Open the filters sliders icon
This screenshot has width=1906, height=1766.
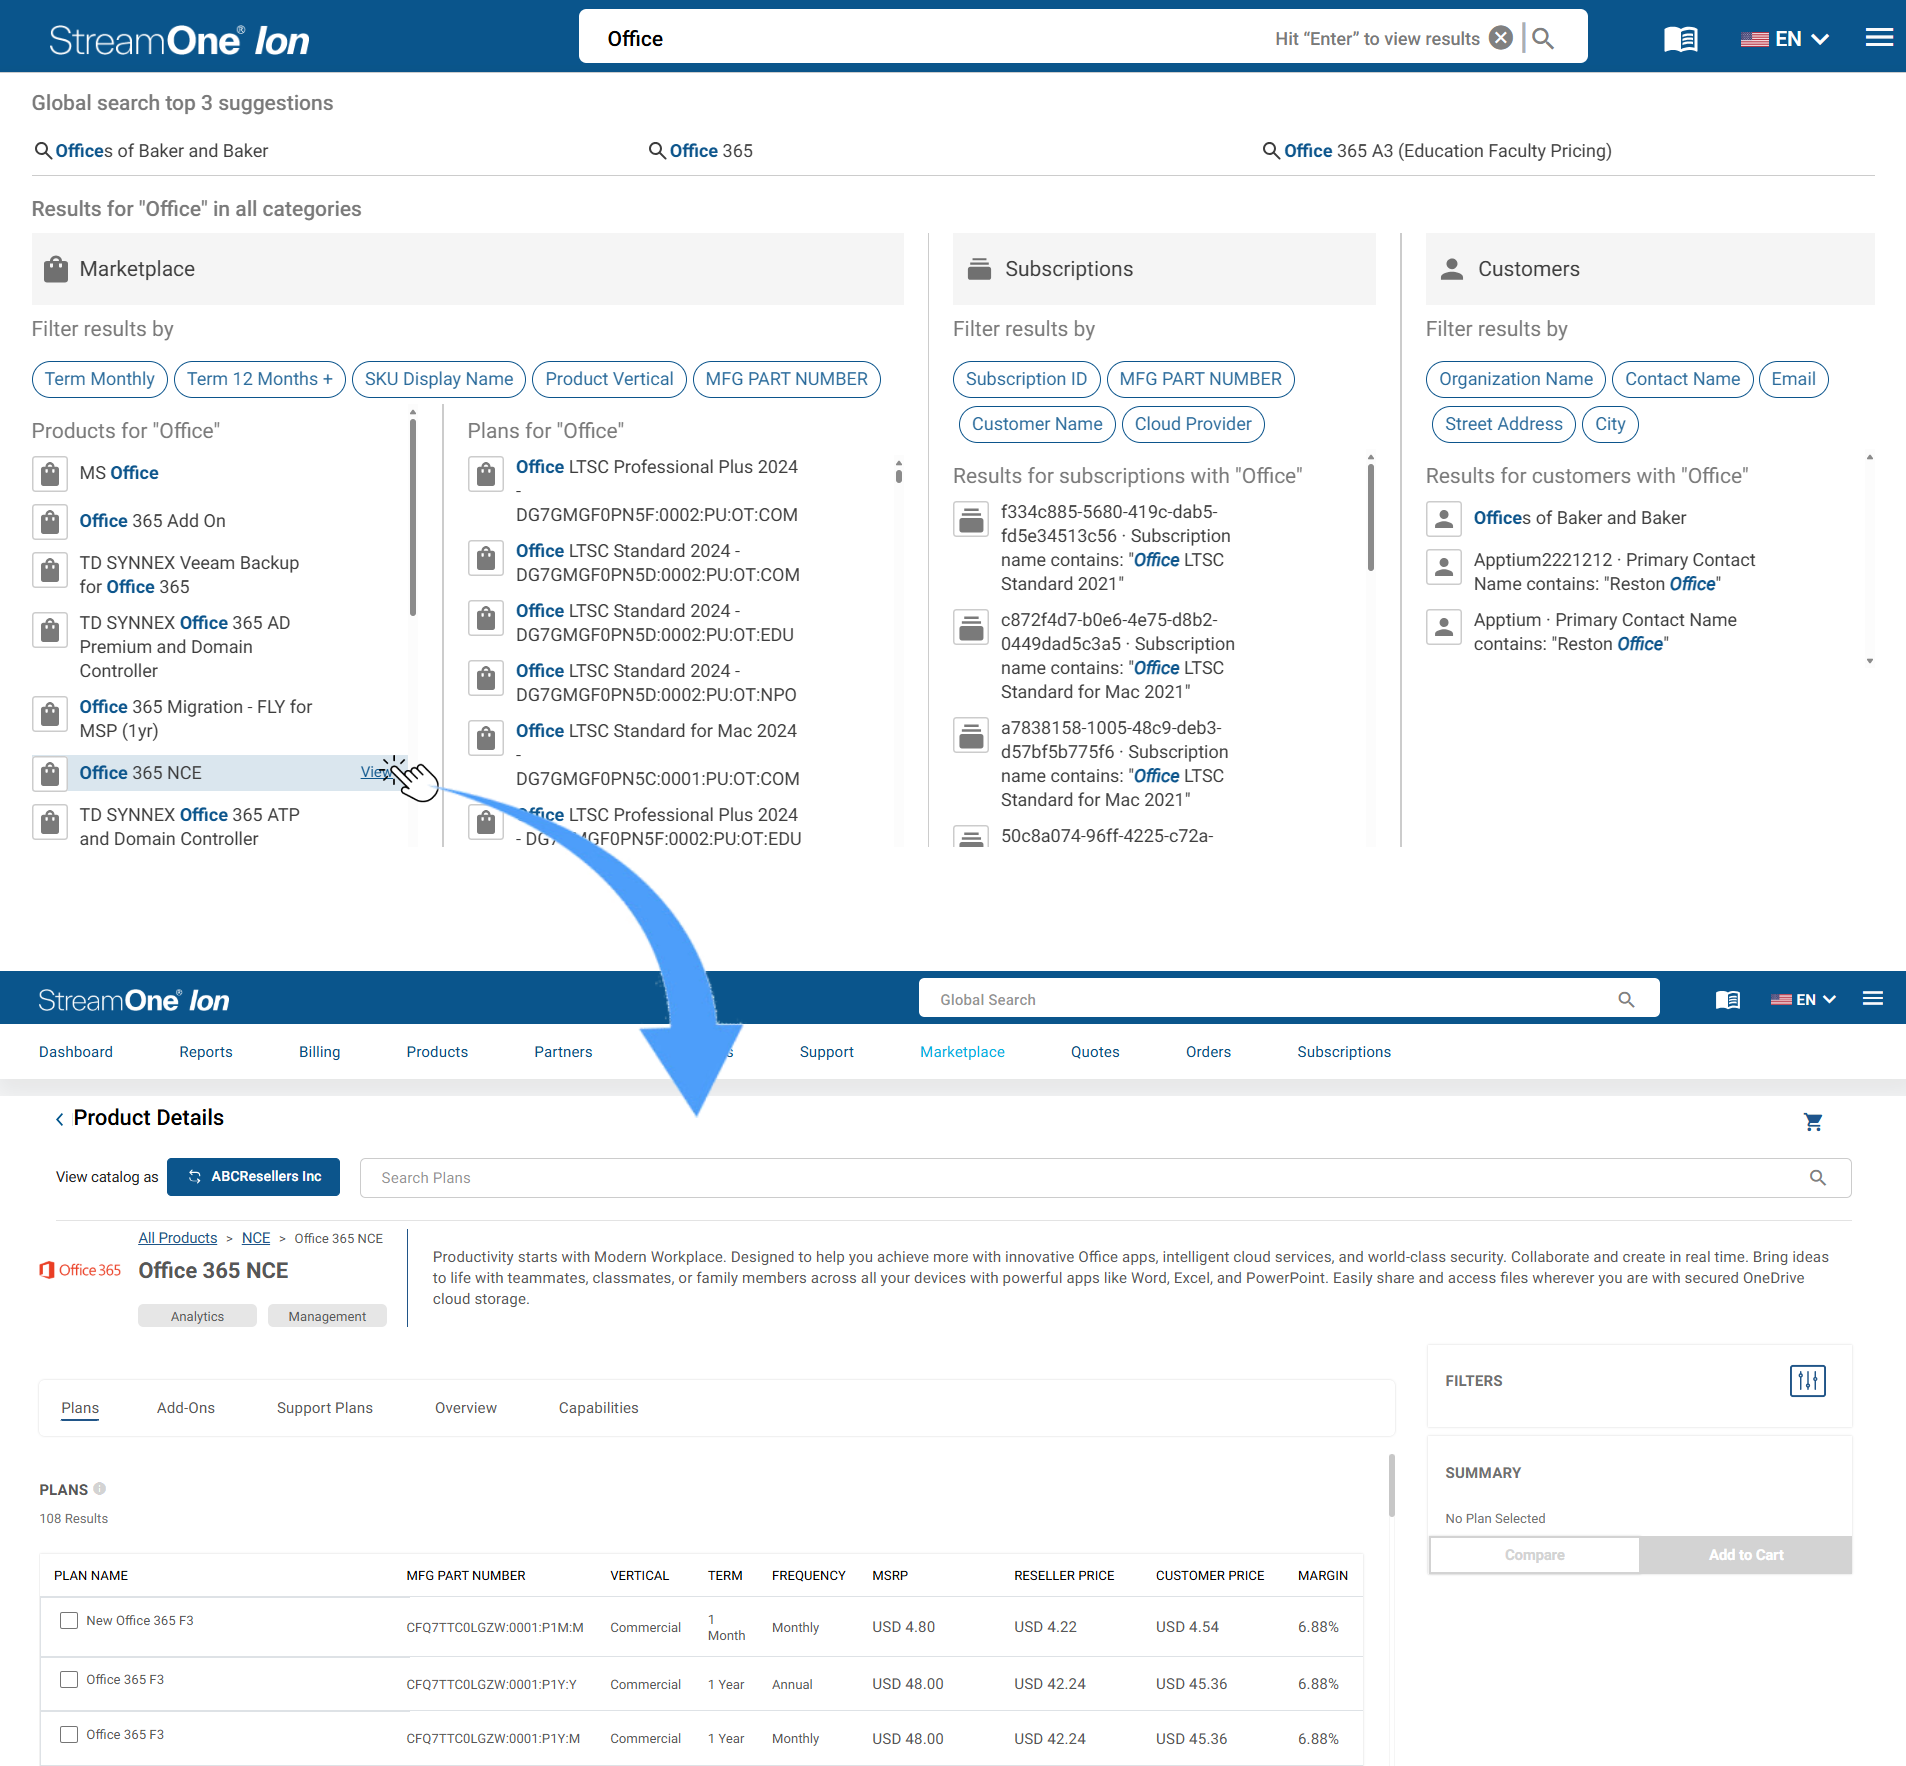tap(1808, 1381)
